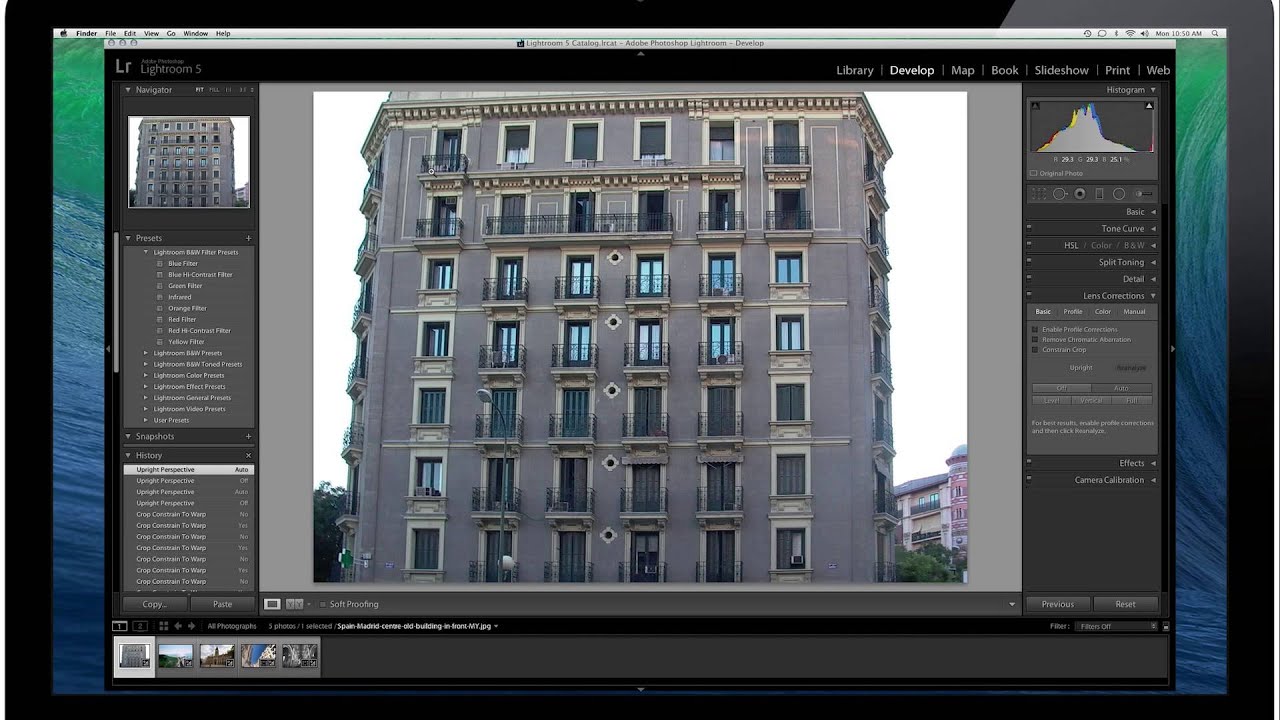1280x720 pixels.
Task: Toggle highlight clipping indicator in Histogram
Action: (x=1149, y=106)
